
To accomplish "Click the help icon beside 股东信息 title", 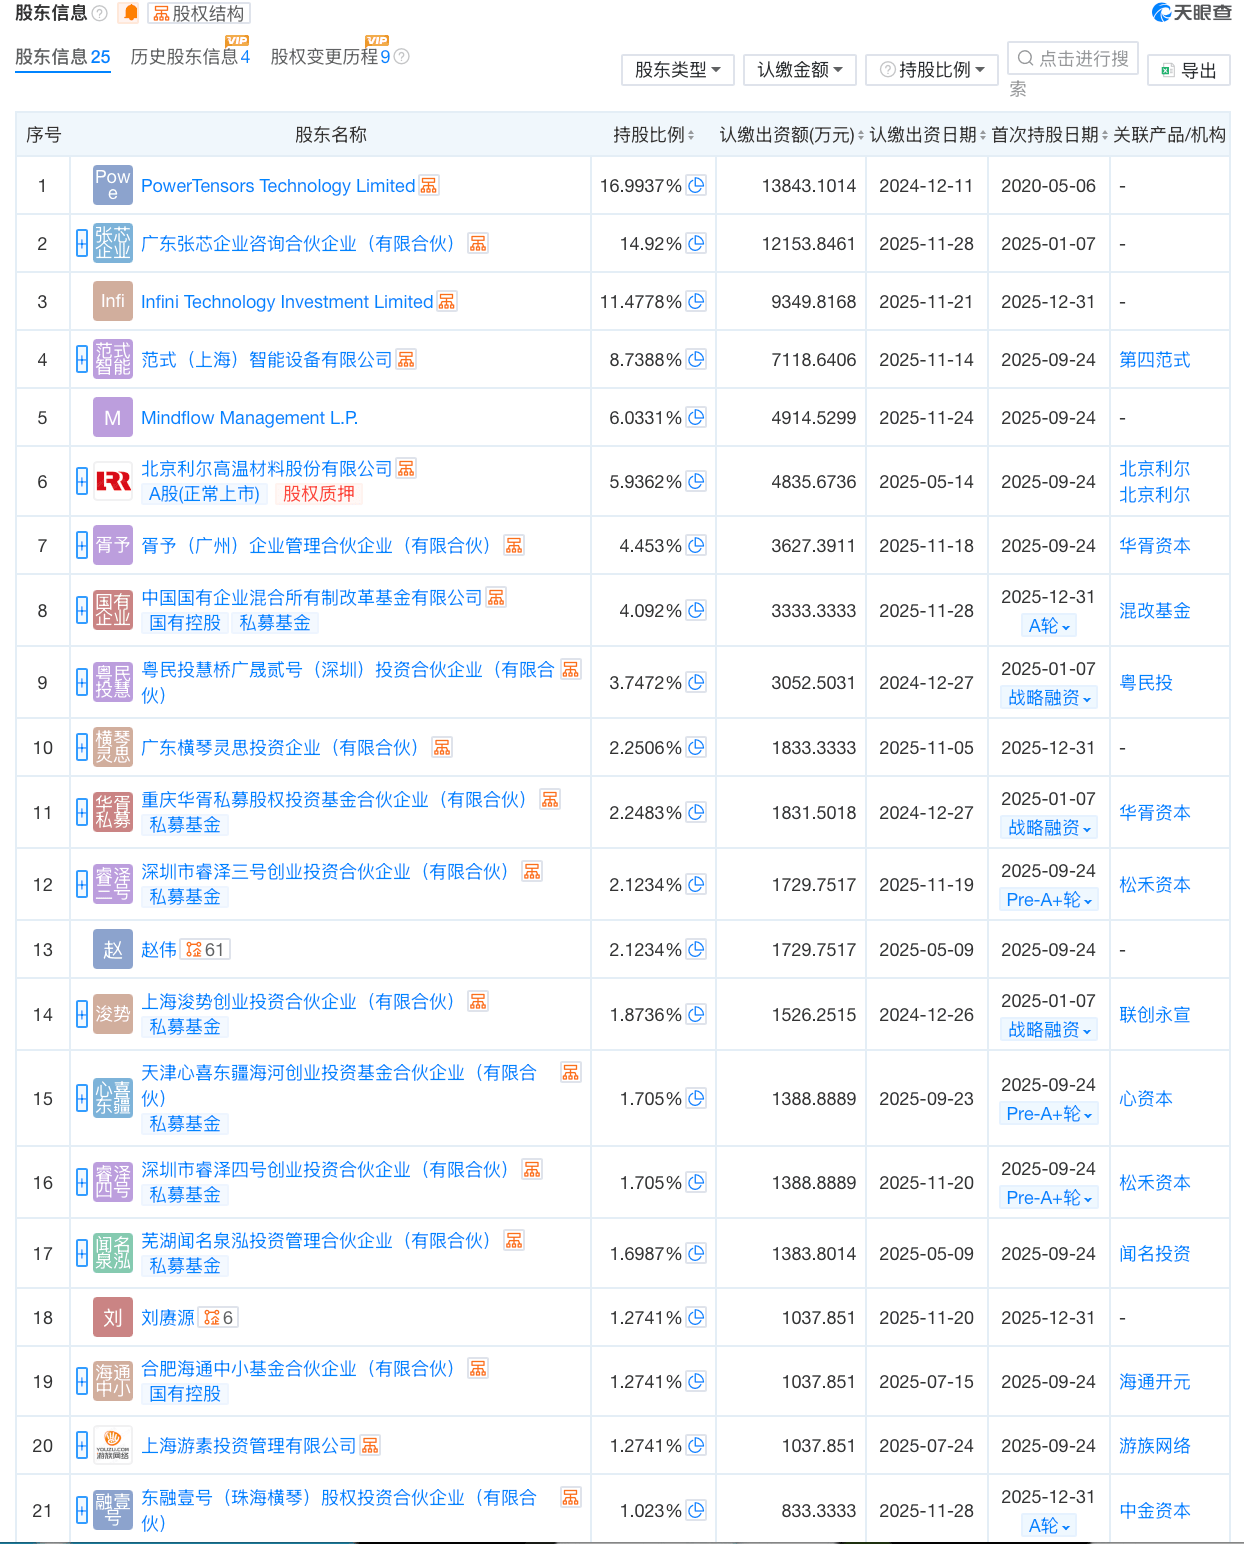I will click(x=99, y=13).
